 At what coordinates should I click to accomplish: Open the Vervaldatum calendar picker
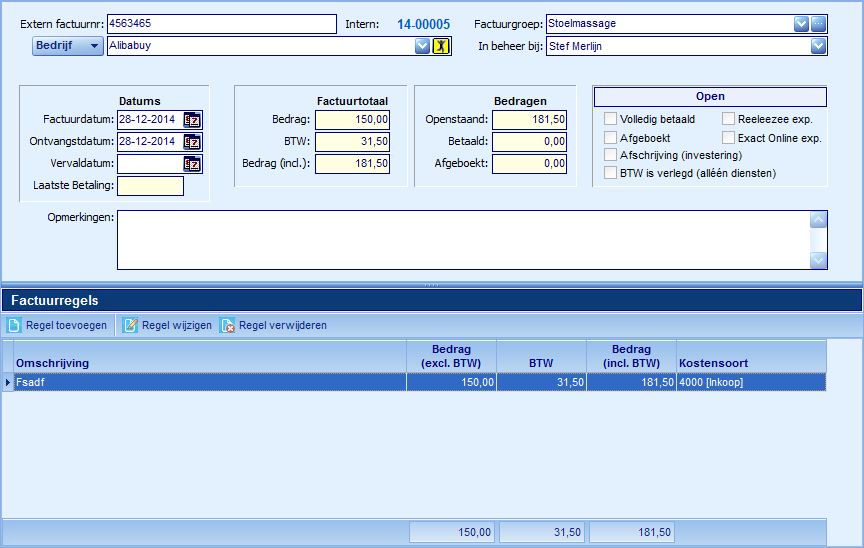(x=192, y=164)
